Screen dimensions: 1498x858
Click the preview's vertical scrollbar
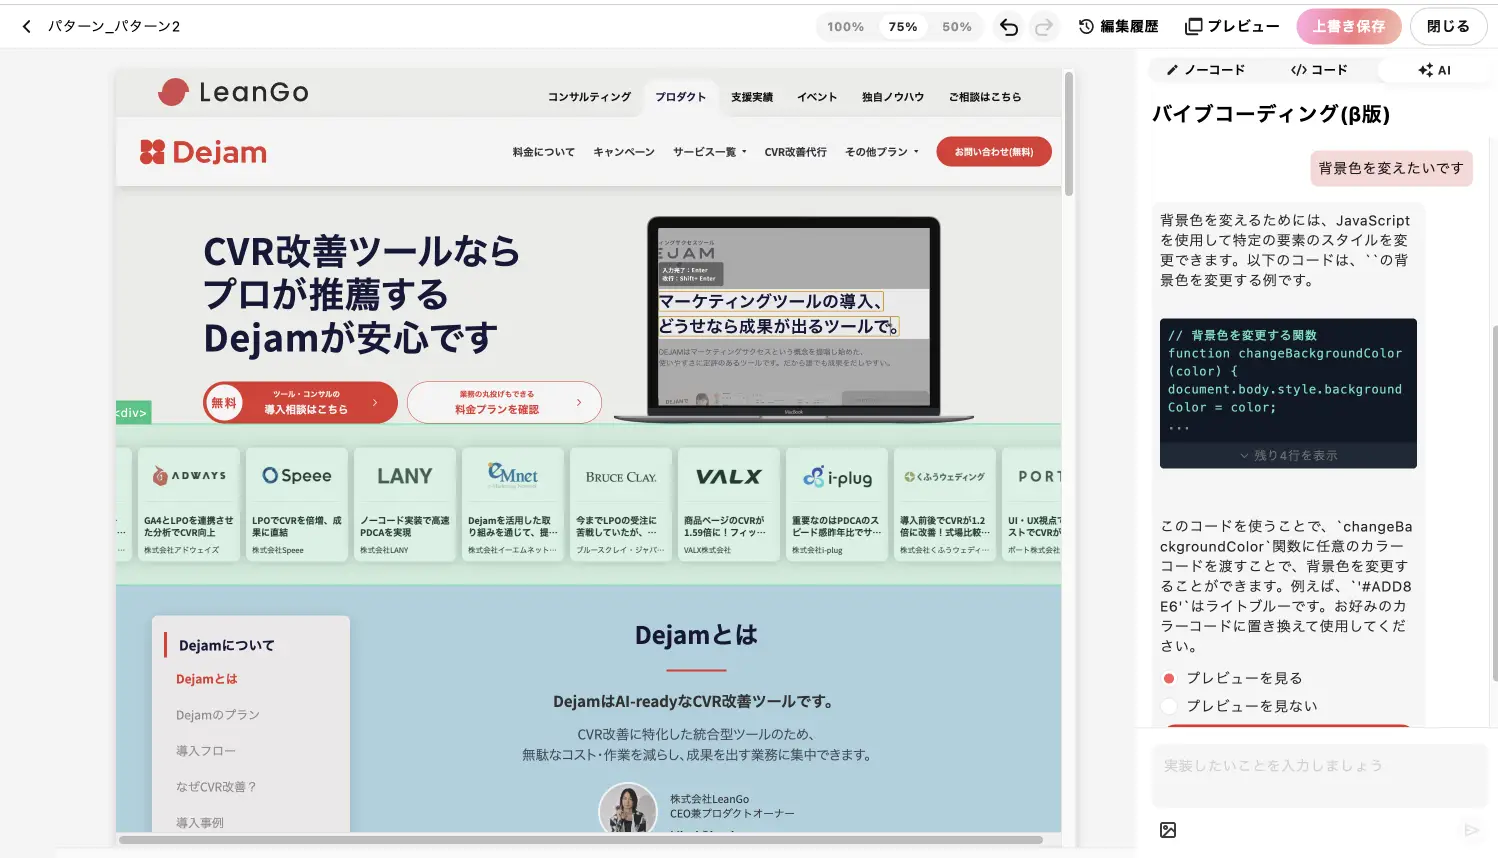click(1069, 134)
